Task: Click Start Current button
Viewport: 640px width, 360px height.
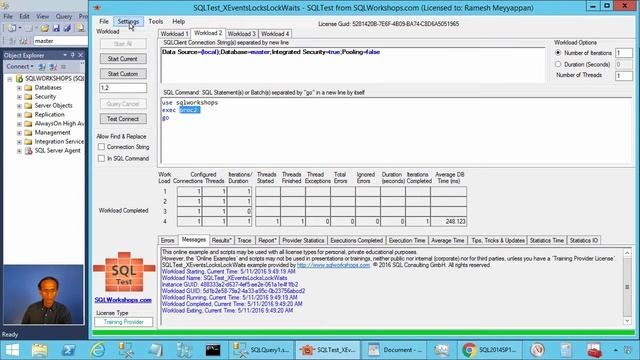Action: (x=123, y=59)
